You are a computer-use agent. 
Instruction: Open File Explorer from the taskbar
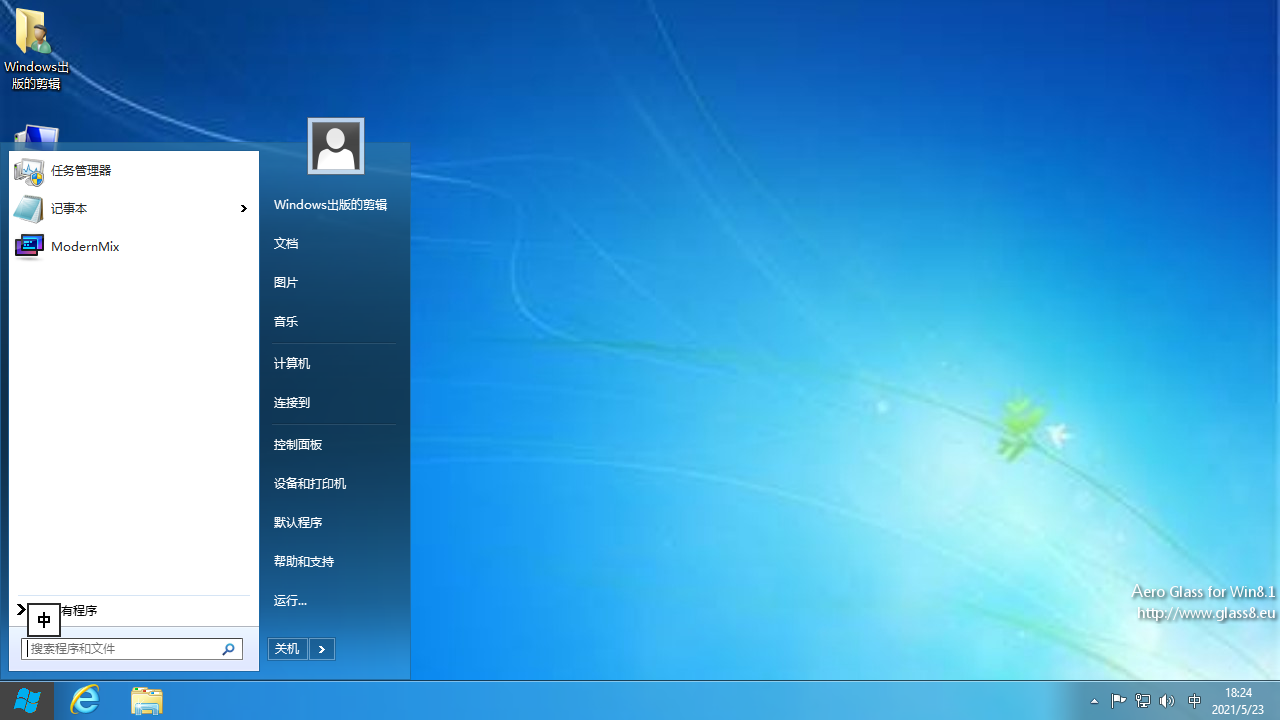coord(147,701)
